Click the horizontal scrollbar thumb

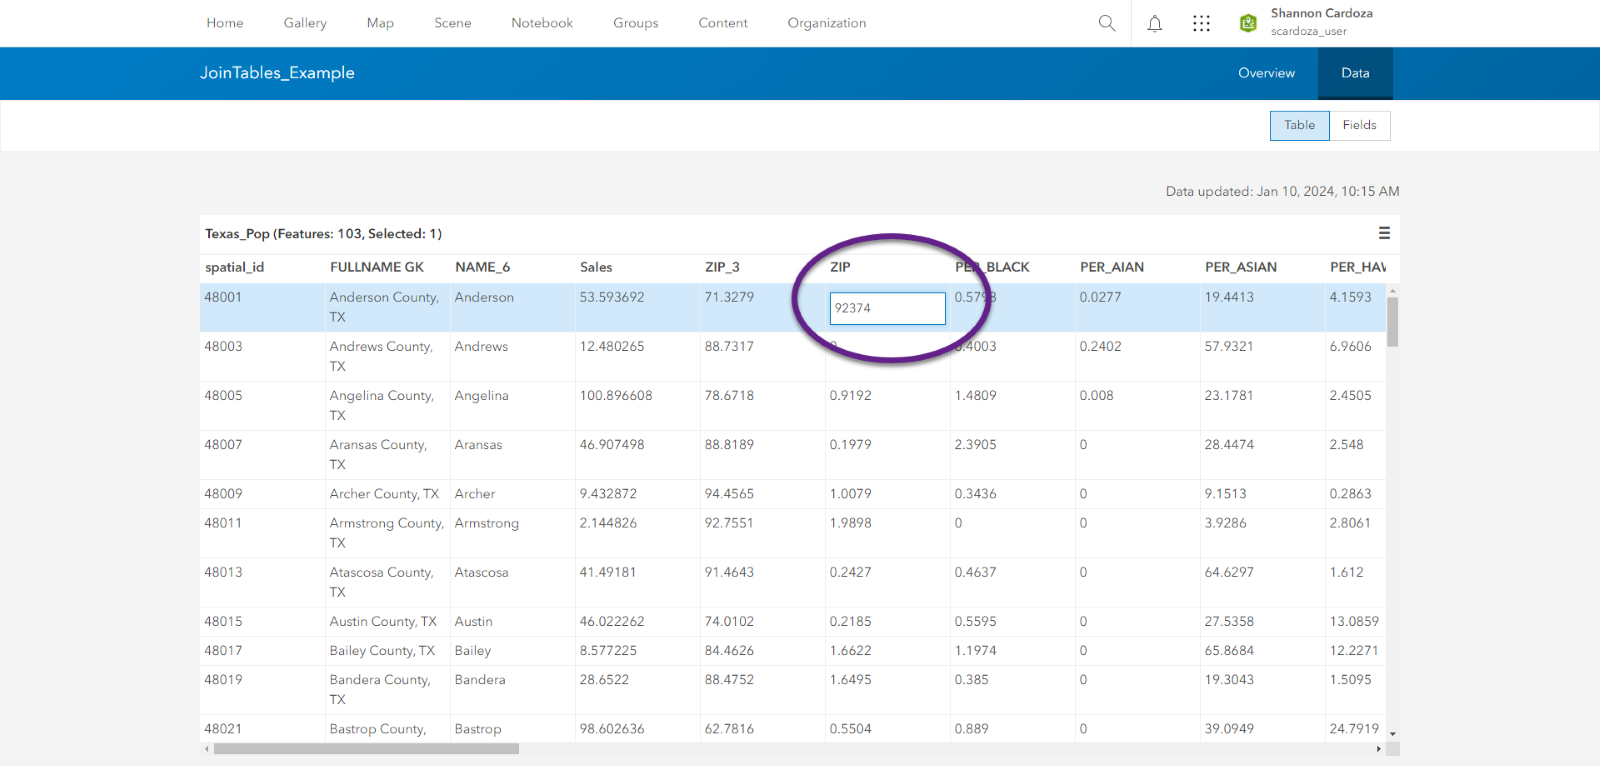pyautogui.click(x=366, y=749)
